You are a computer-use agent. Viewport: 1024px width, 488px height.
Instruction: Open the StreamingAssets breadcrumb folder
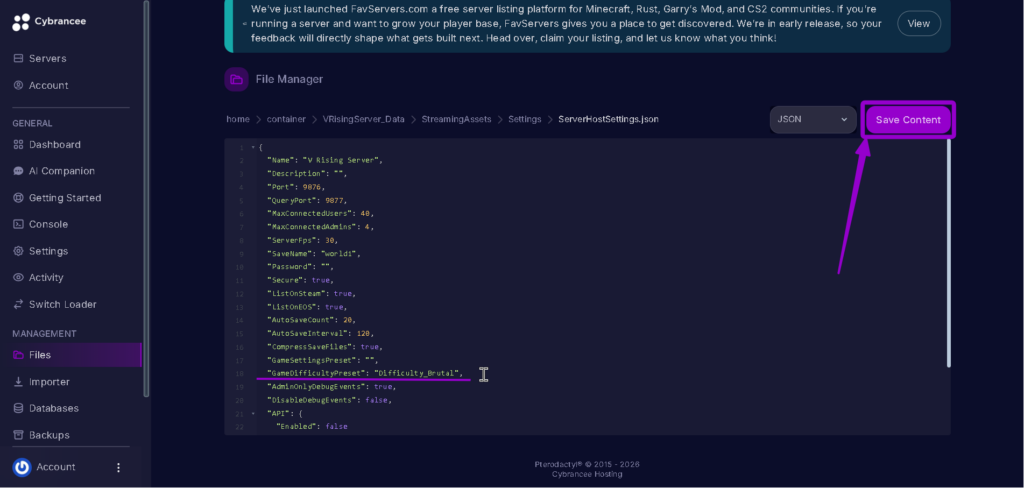click(x=456, y=120)
